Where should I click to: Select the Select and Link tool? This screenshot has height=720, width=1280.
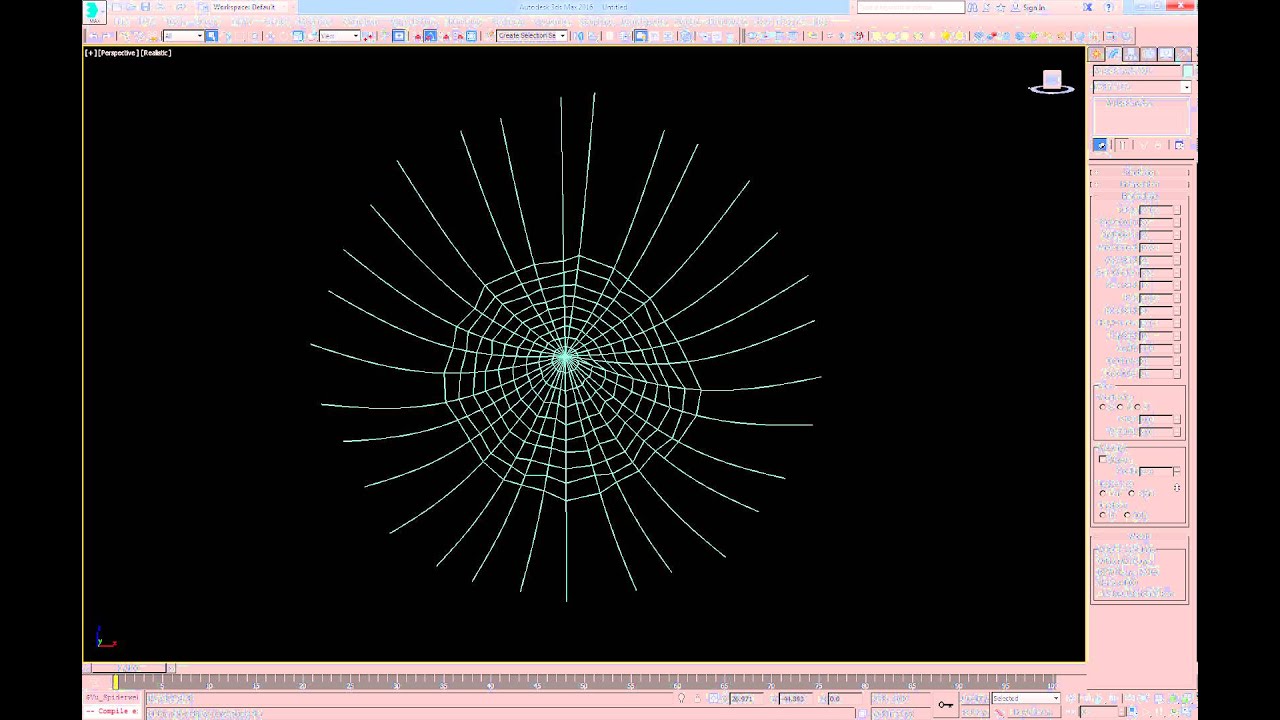coord(124,36)
